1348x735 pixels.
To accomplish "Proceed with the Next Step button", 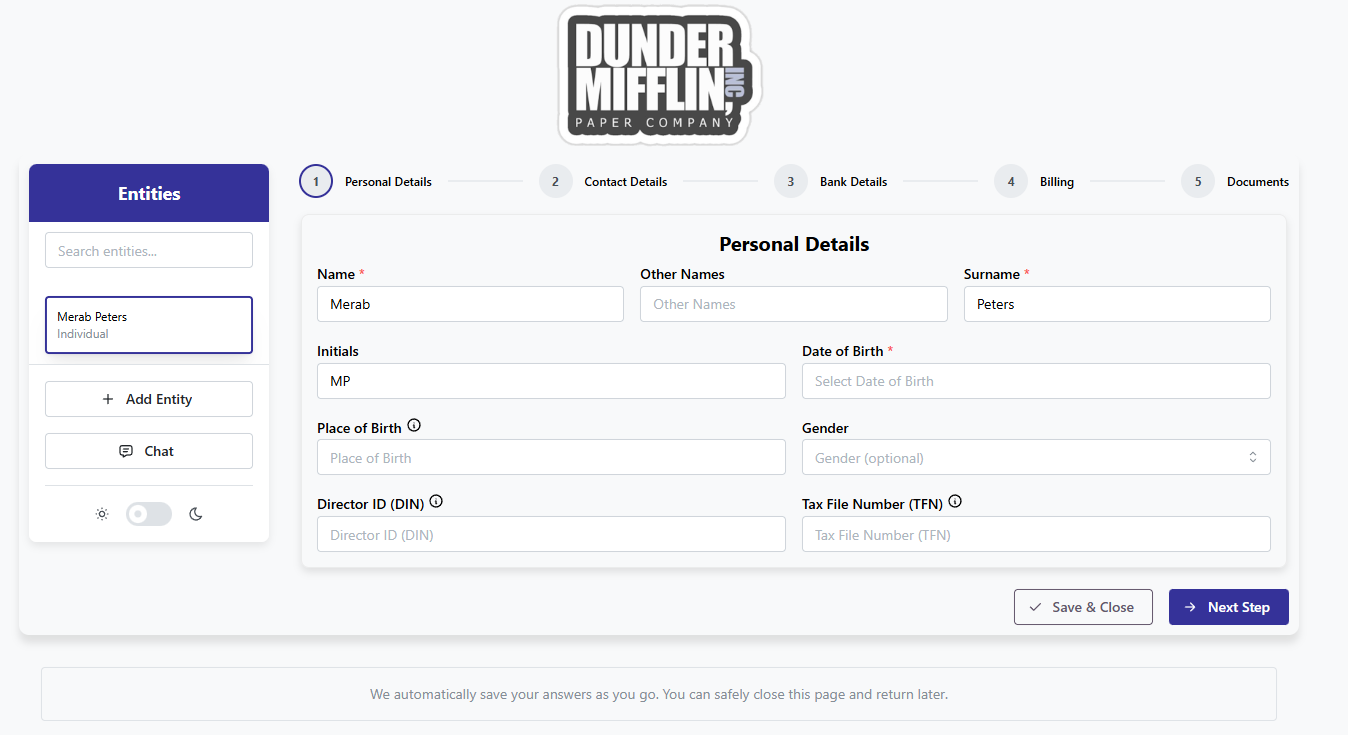I will [1229, 607].
